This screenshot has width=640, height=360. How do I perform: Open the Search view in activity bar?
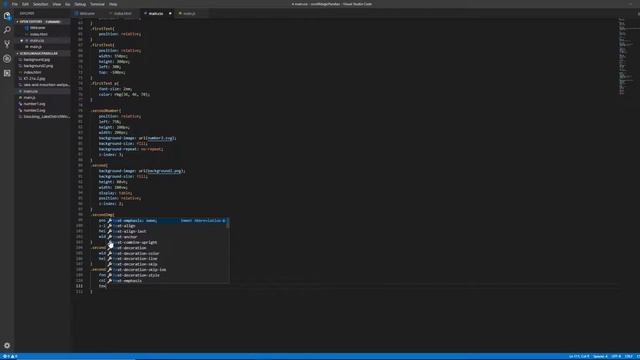(x=7, y=30)
